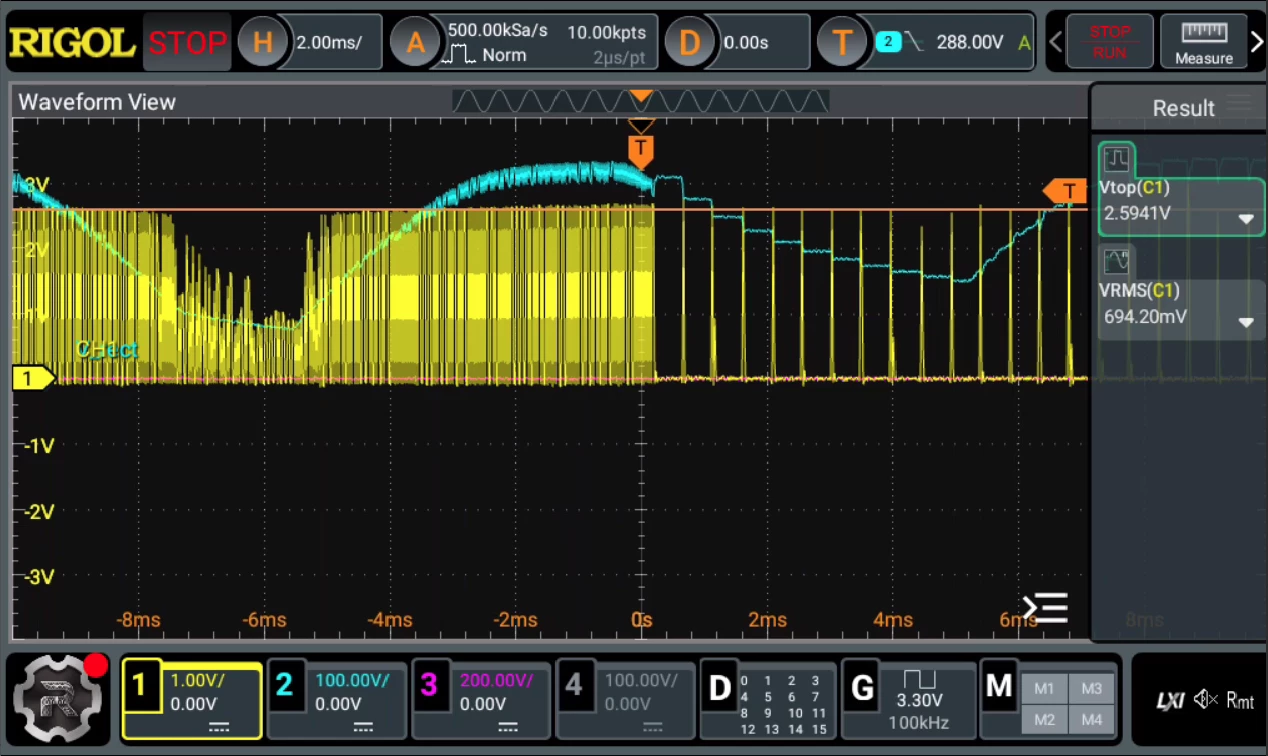Toggle channel 1 at 1.00V/
This screenshot has width=1268, height=756.
click(x=192, y=699)
